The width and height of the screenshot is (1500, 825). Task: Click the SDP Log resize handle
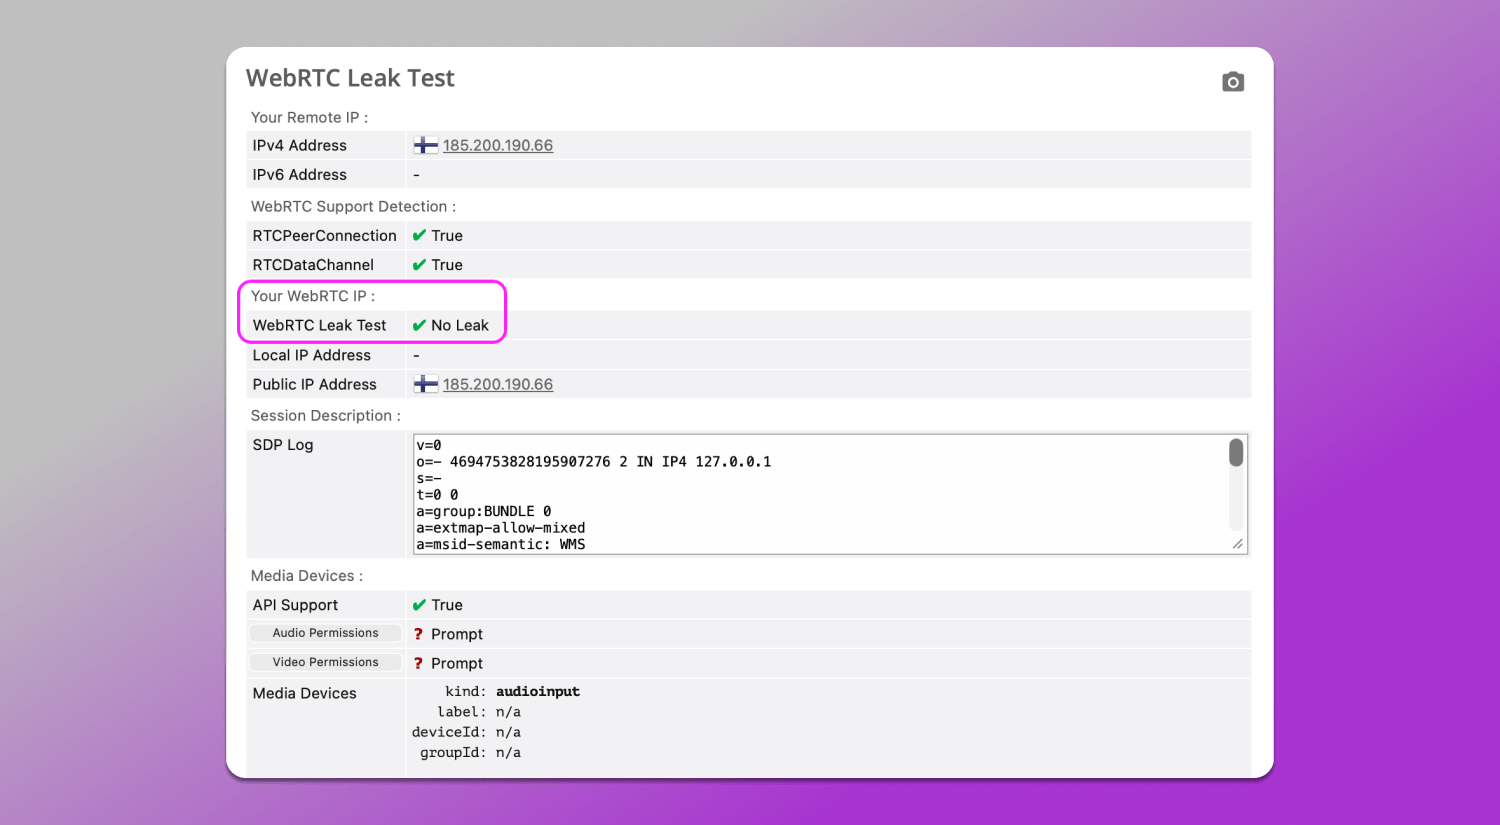point(1238,544)
